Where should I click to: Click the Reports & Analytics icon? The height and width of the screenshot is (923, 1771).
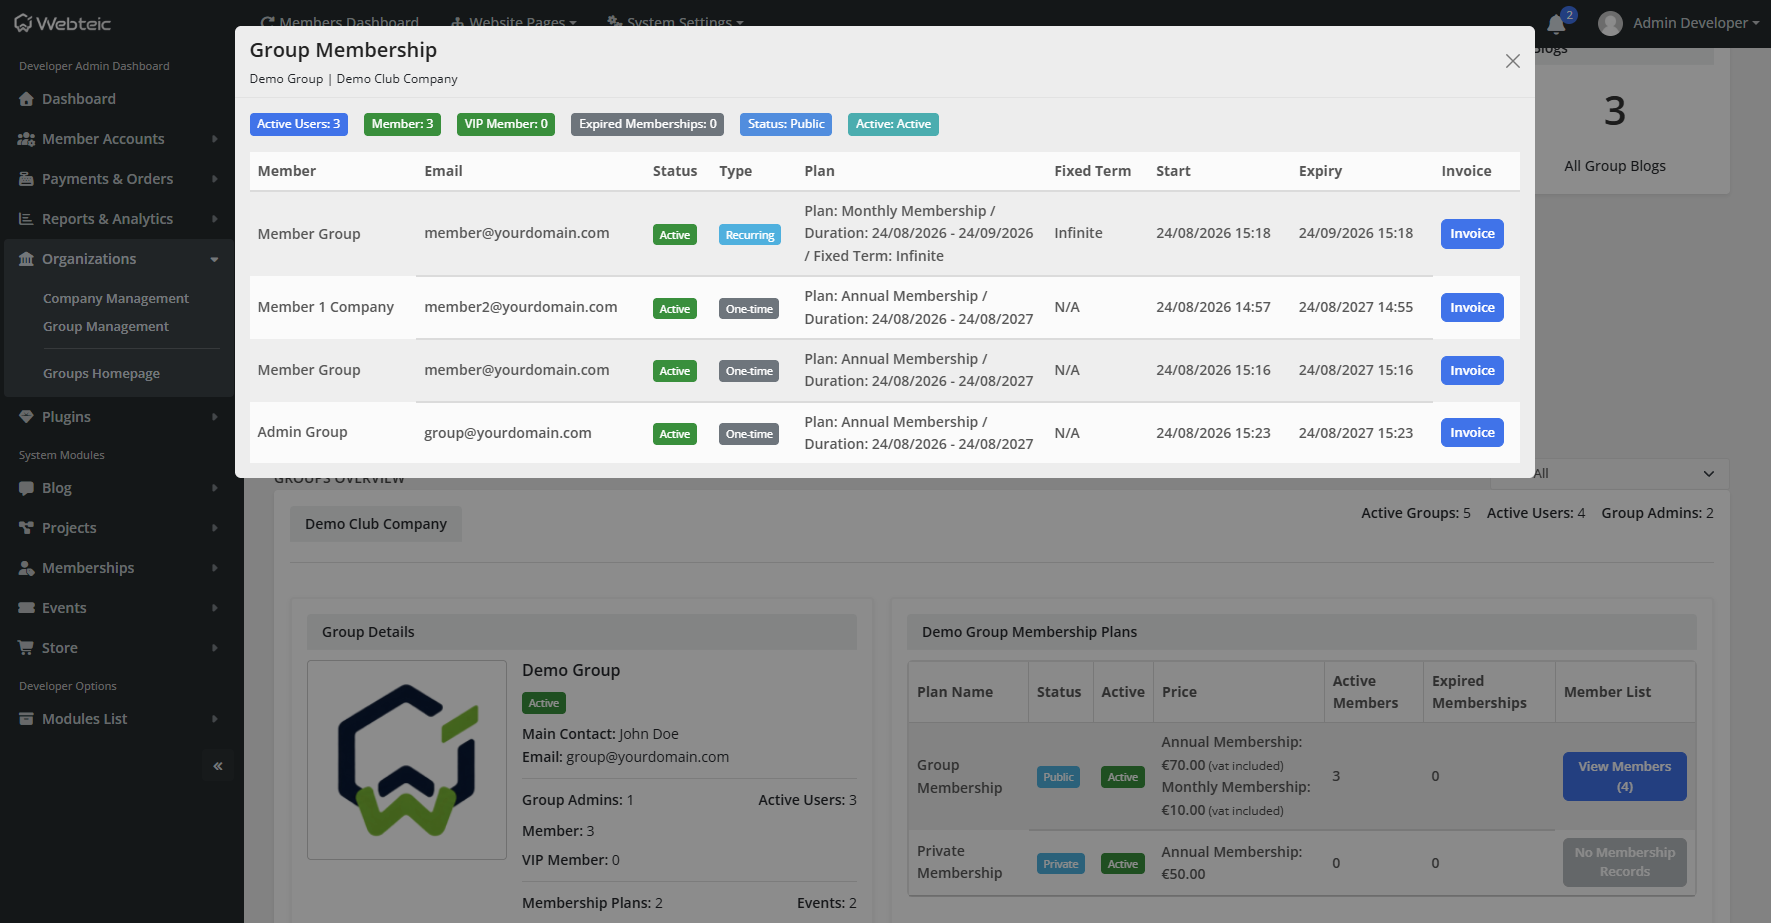[26, 219]
